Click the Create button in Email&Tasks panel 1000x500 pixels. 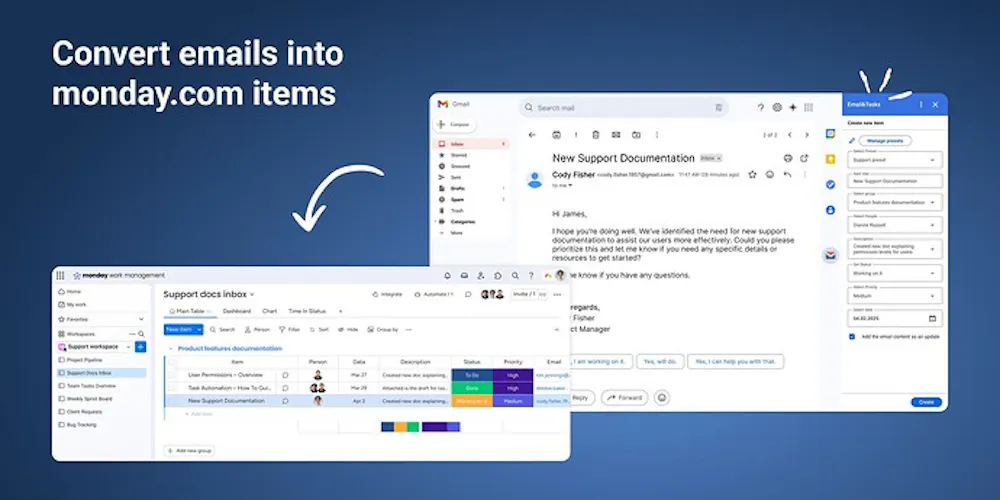pos(926,402)
